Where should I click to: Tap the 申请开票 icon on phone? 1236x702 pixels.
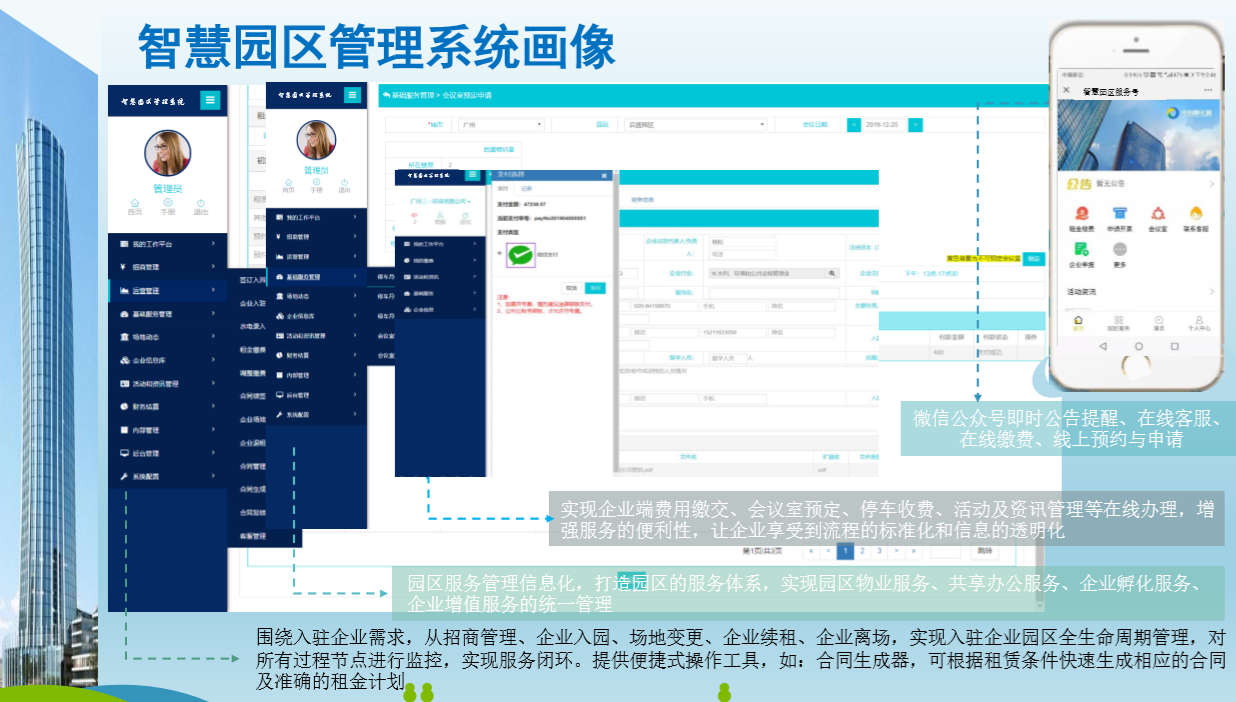[1119, 214]
